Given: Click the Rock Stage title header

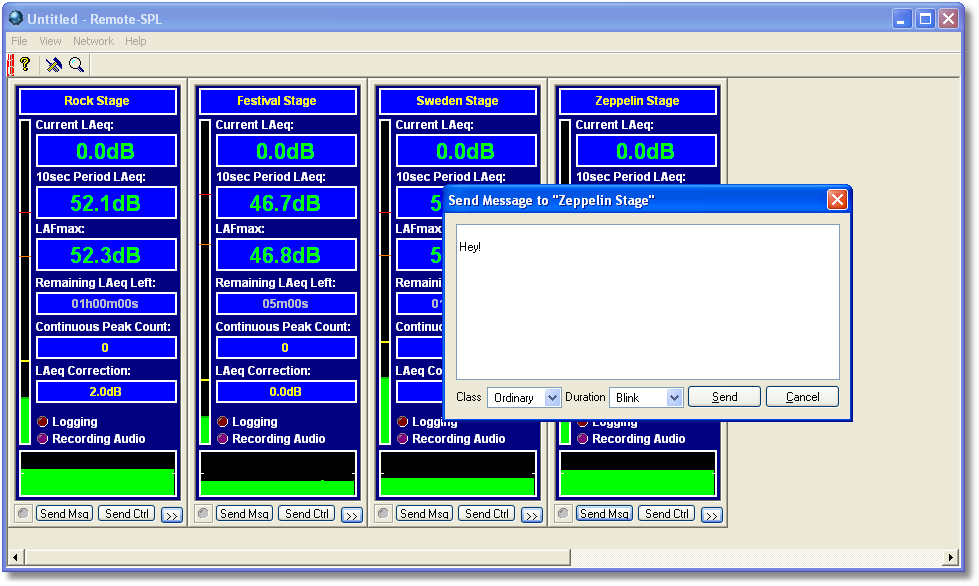Looking at the screenshot, I should [98, 101].
